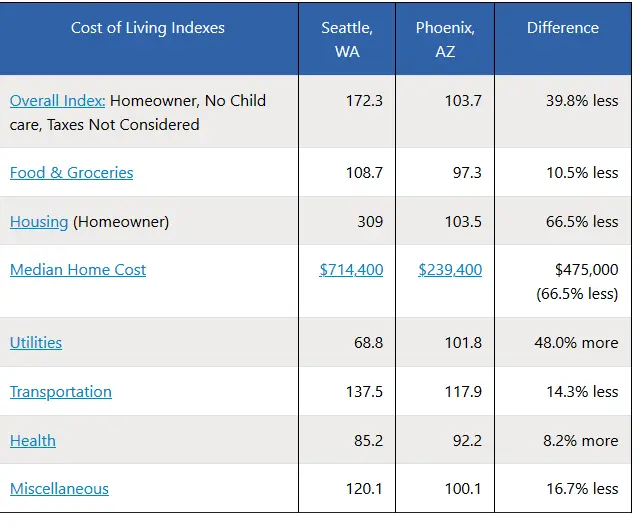Click the Cost of Living Indexes header
This screenshot has height=527, width=641.
(x=149, y=28)
